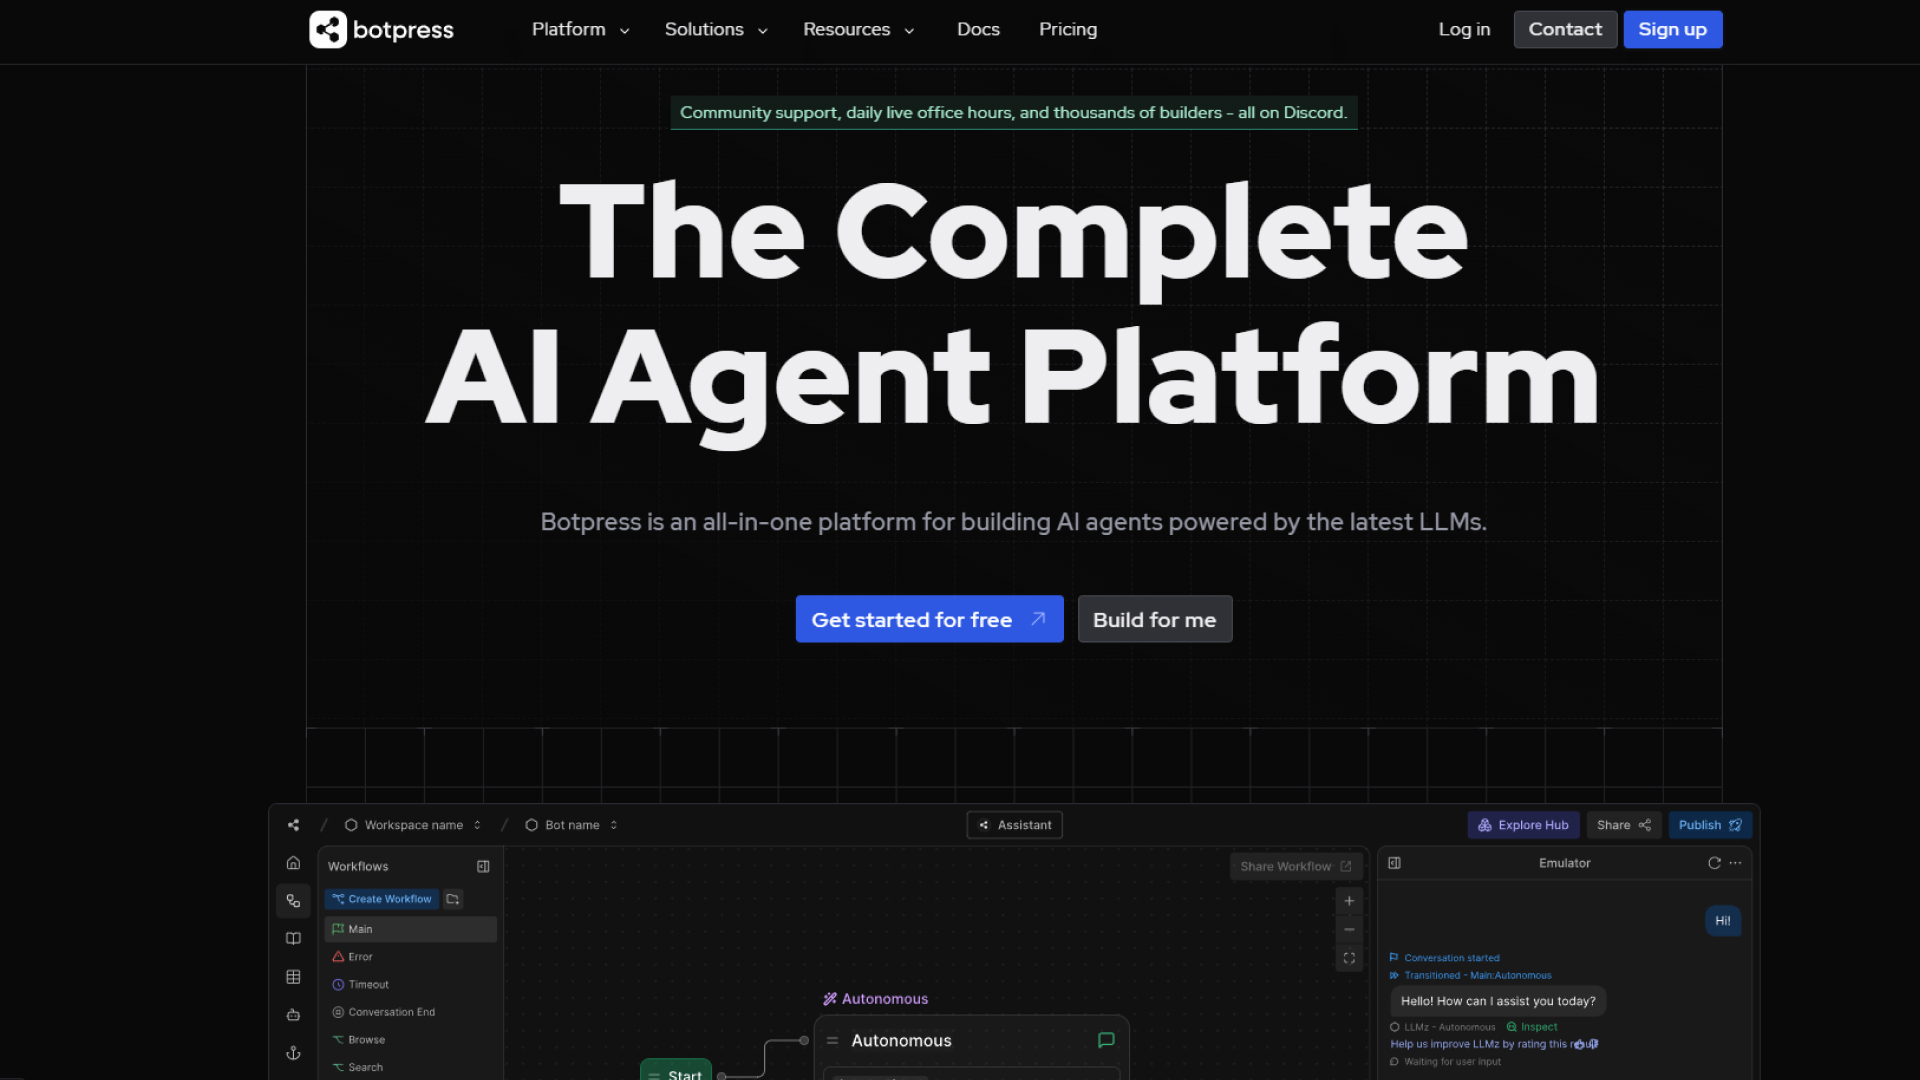Publish the bot with the Publish button
Screen dimensions: 1920x1080
pos(1710,825)
